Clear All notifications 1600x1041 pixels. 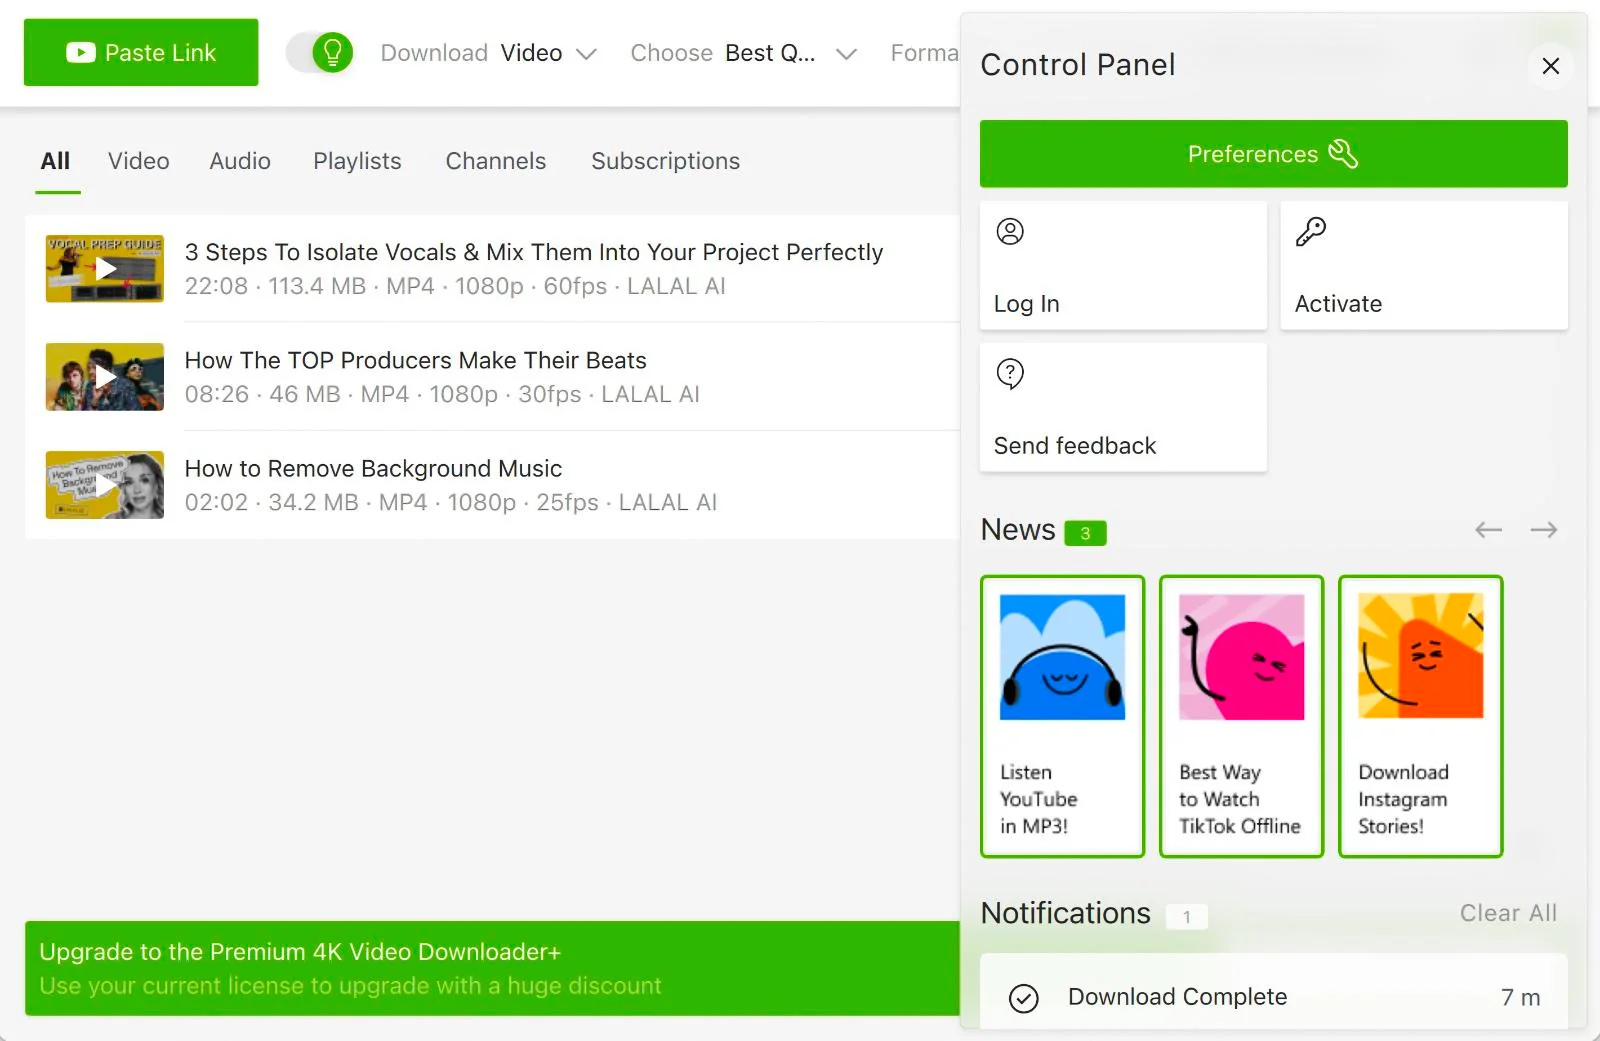click(x=1509, y=912)
